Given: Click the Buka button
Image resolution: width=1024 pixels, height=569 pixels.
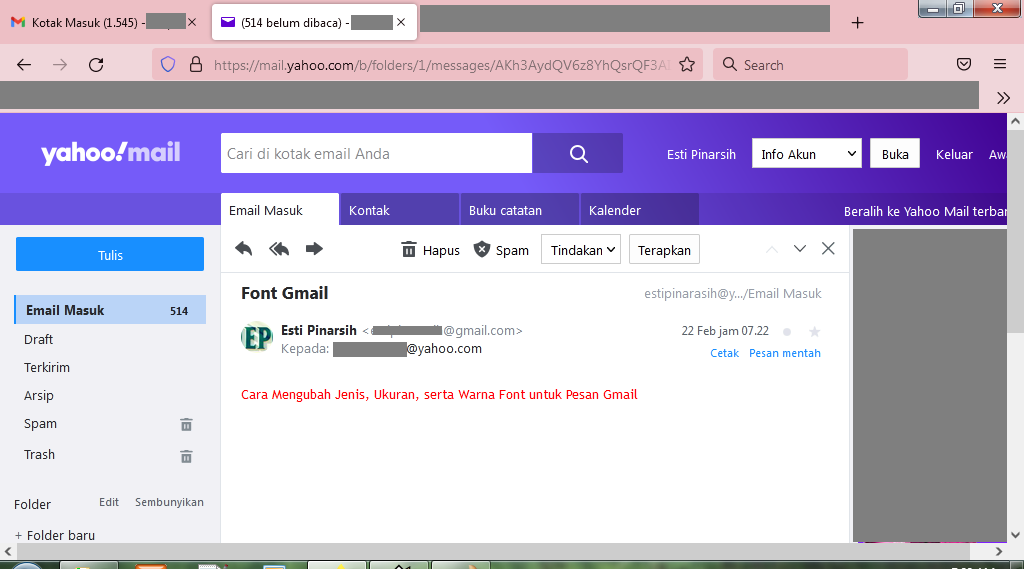Looking at the screenshot, I should [x=895, y=154].
